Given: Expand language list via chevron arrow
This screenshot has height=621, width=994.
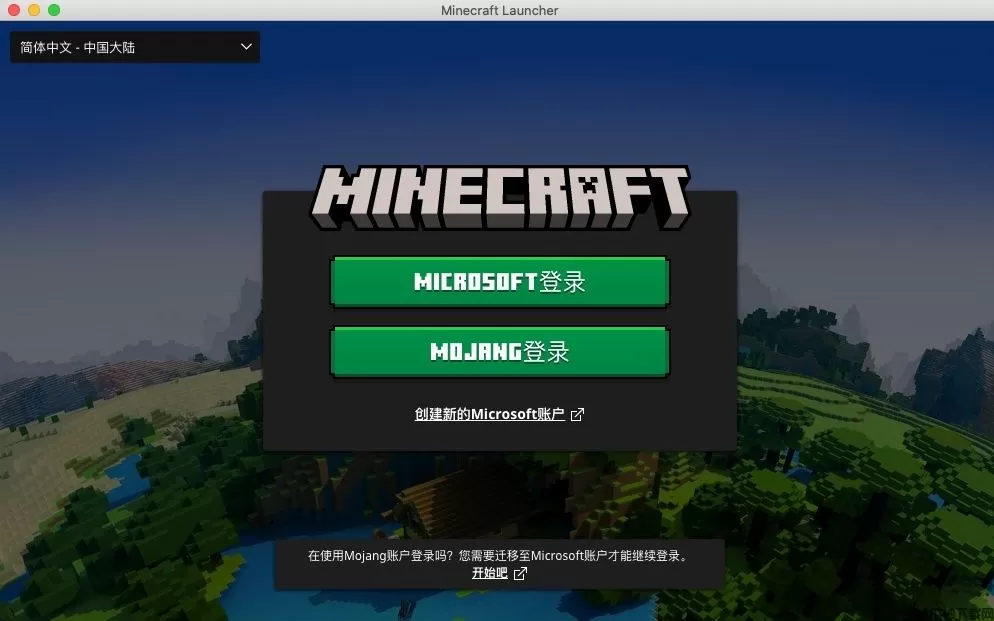Looking at the screenshot, I should coord(247,47).
